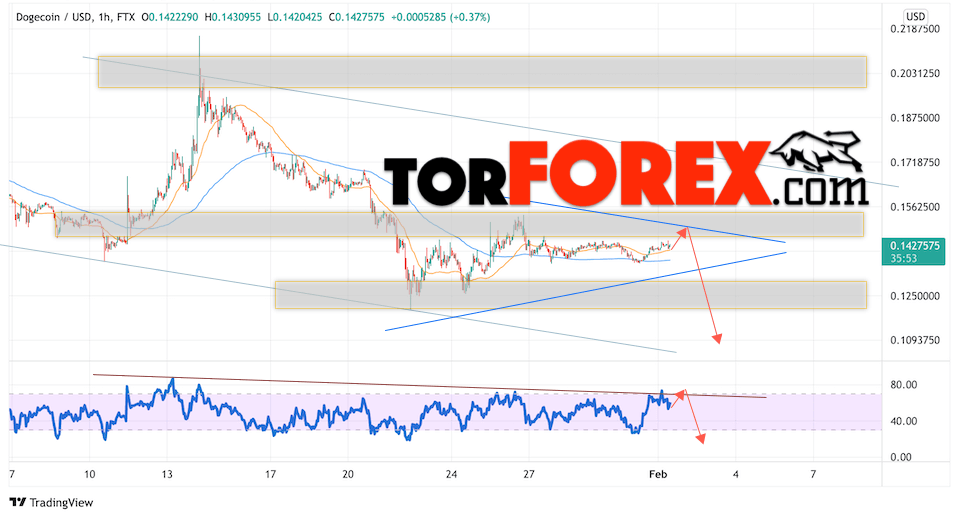
Task: Click RSI axis label 80.00
Action: [903, 385]
